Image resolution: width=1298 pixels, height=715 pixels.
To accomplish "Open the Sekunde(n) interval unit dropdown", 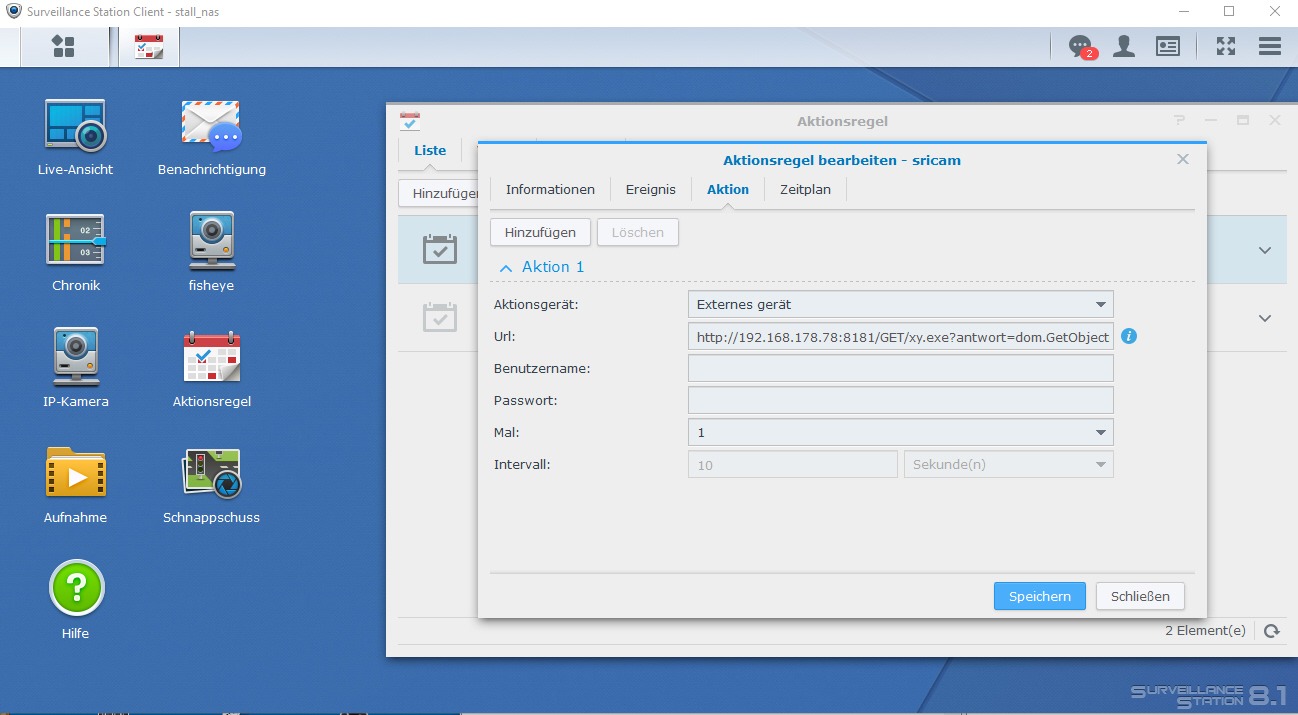I will pyautogui.click(x=1008, y=464).
